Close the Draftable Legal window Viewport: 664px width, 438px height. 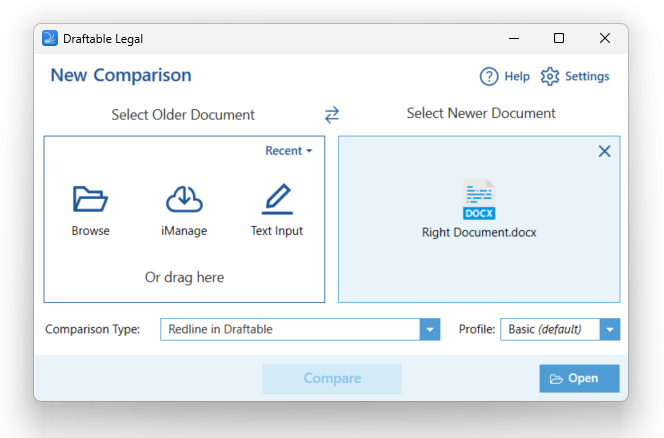605,38
